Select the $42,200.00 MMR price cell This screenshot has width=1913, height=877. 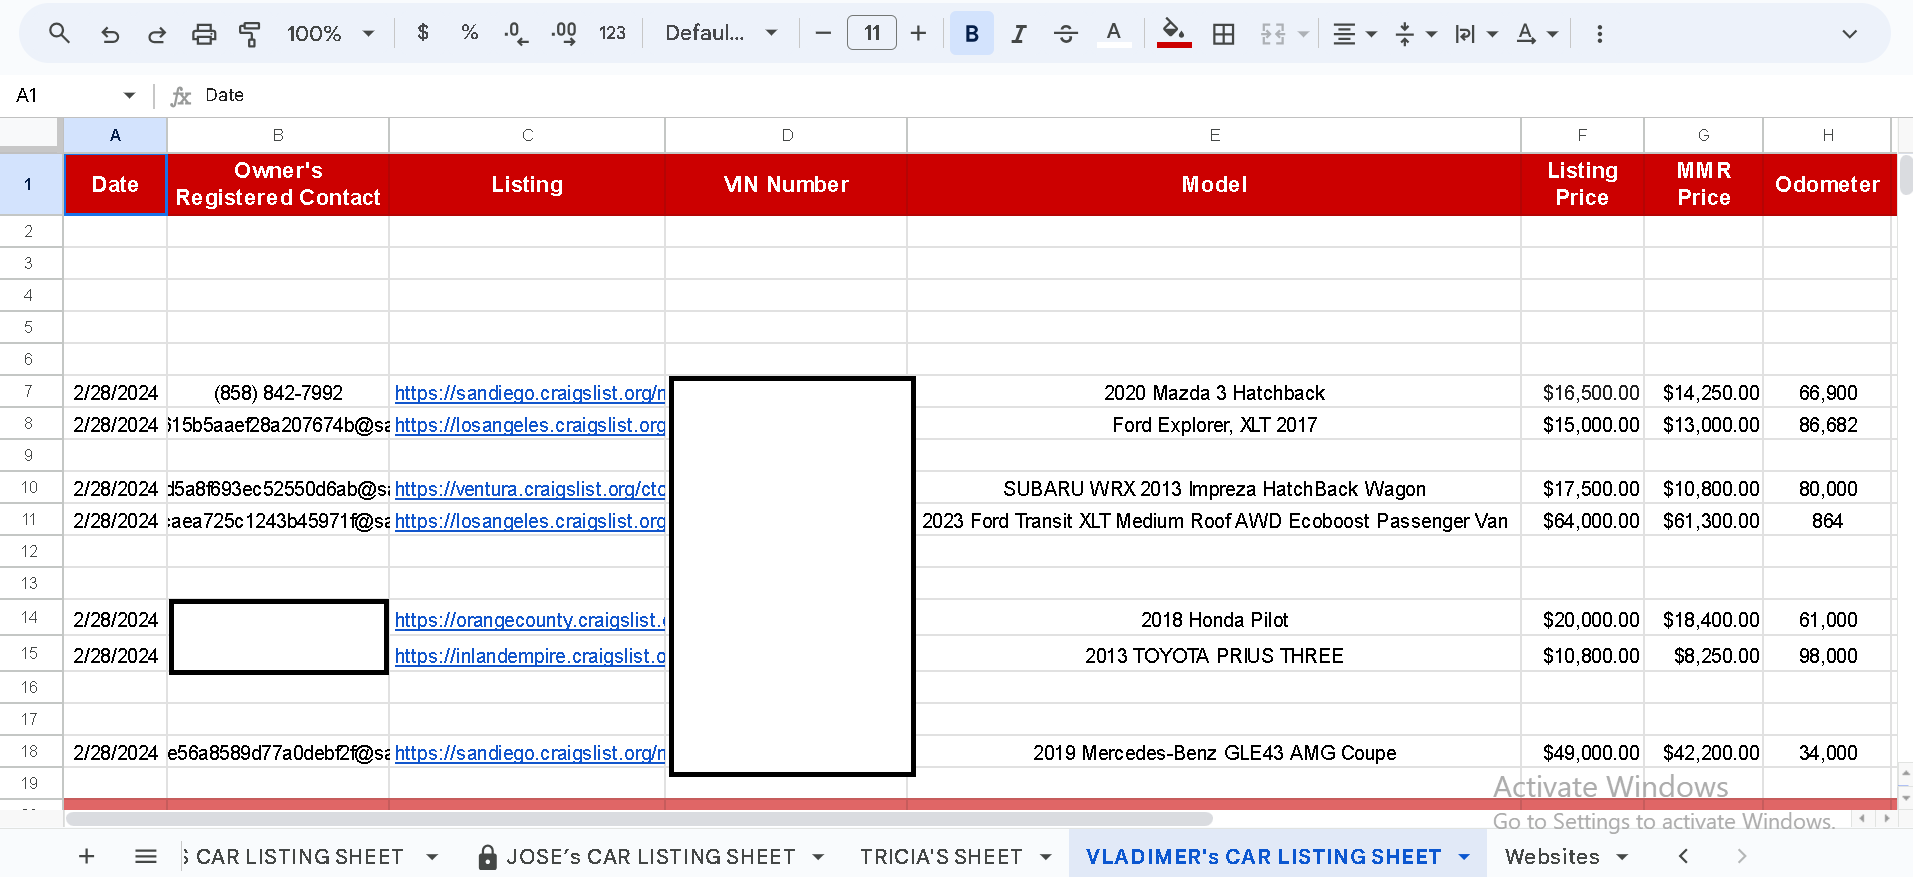point(1704,753)
